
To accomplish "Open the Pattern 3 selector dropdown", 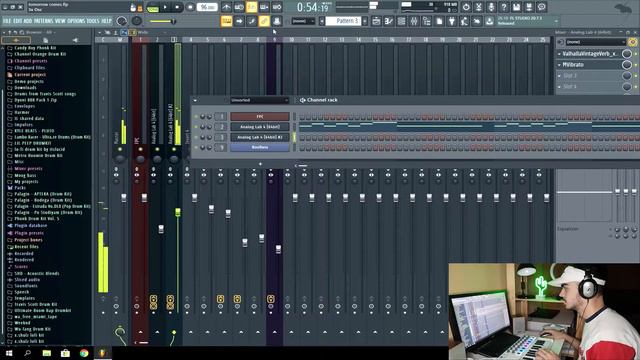I will pos(343,21).
